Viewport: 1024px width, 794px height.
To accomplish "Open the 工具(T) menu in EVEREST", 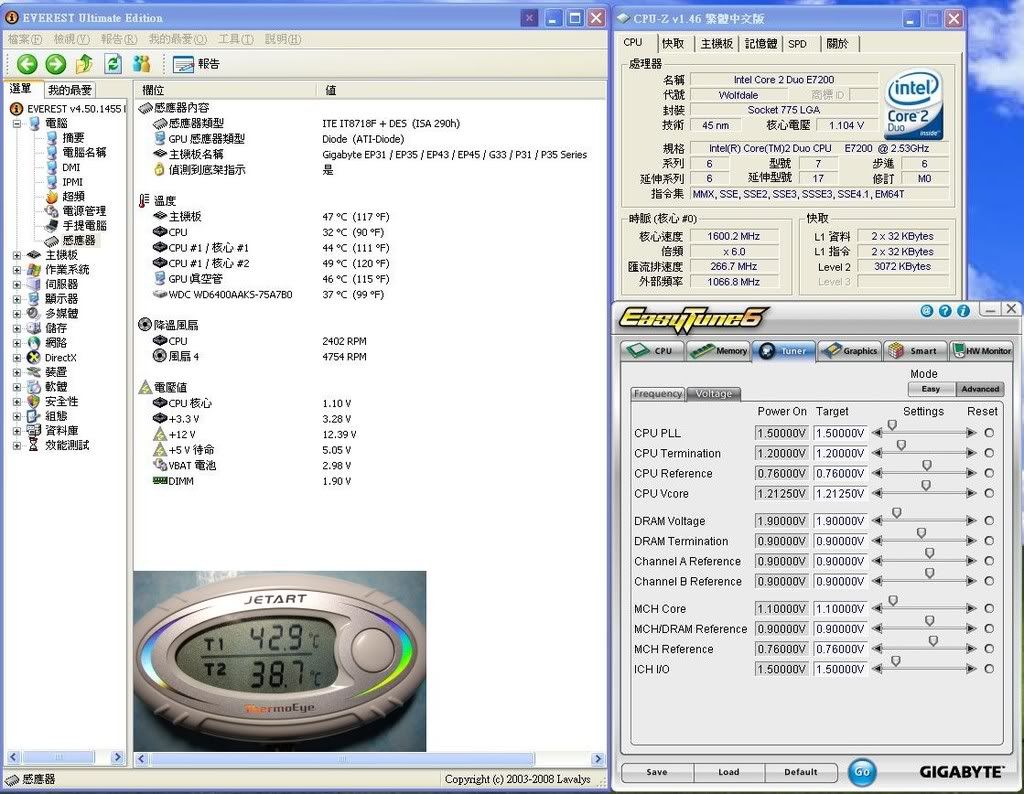I will pos(236,39).
